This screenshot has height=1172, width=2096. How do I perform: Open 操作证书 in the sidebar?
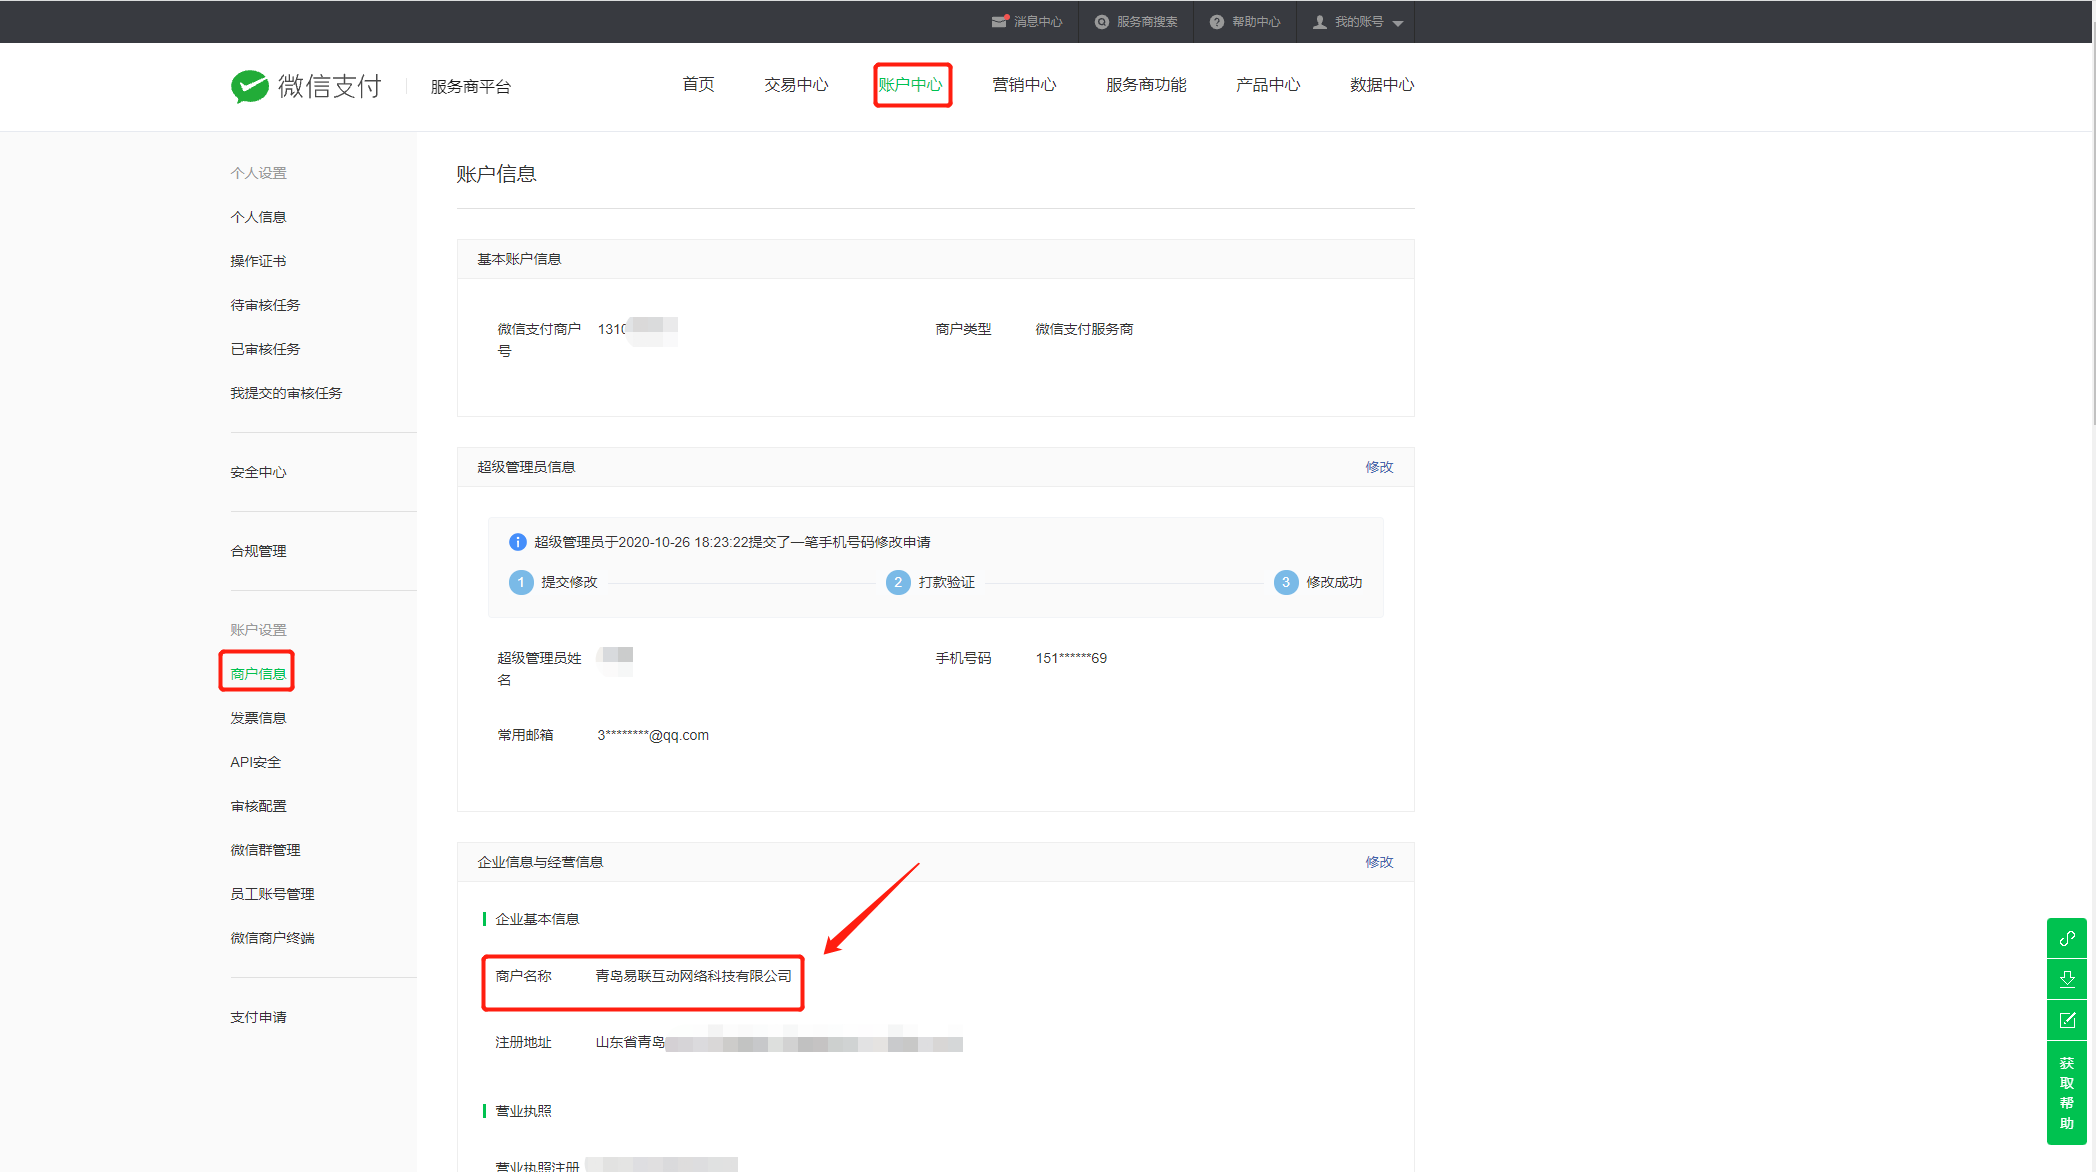[x=258, y=261]
